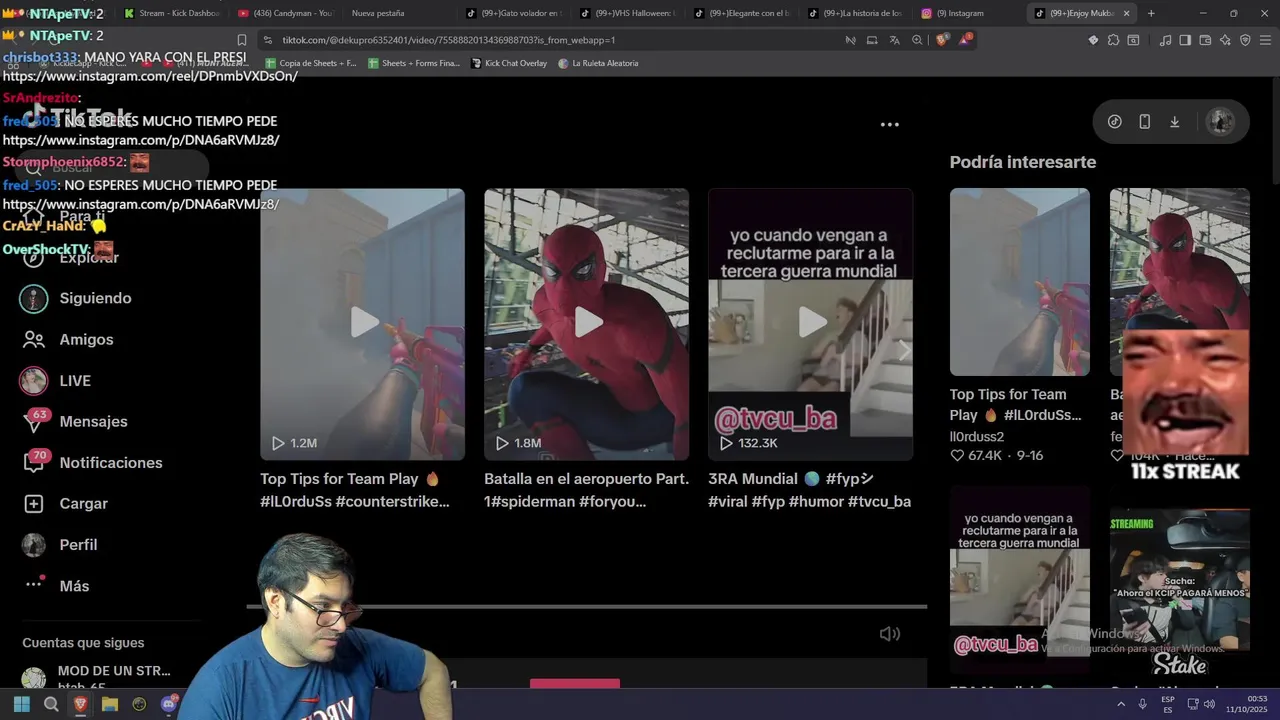Open File Explorer from taskbar
Viewport: 1280px width, 720px height.
click(x=110, y=704)
